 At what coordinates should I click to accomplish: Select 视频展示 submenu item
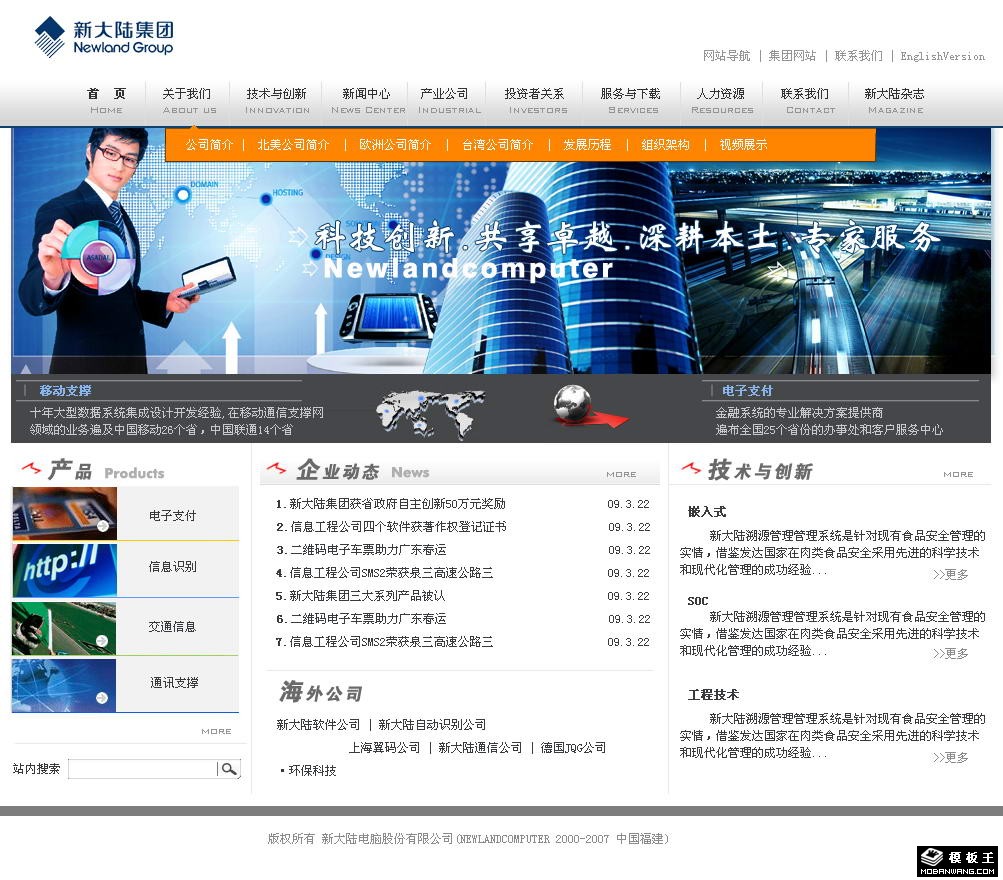coord(743,145)
